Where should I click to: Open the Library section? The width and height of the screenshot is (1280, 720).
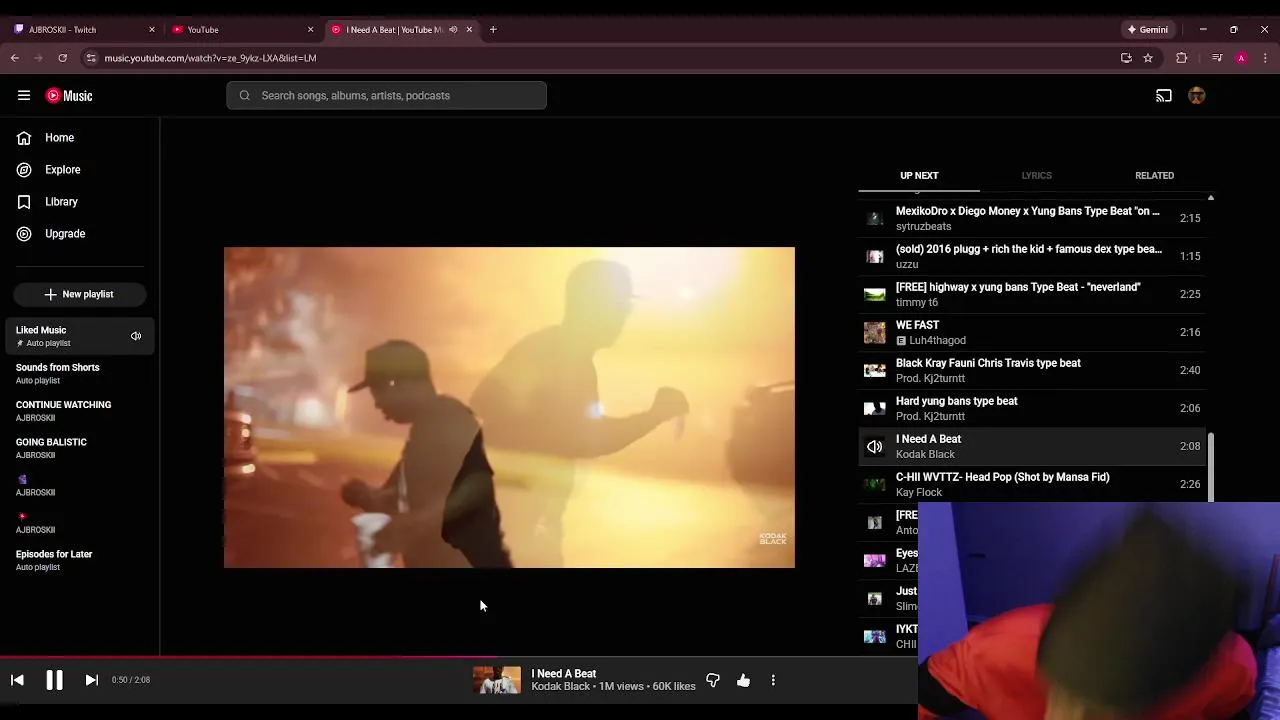coord(80,202)
